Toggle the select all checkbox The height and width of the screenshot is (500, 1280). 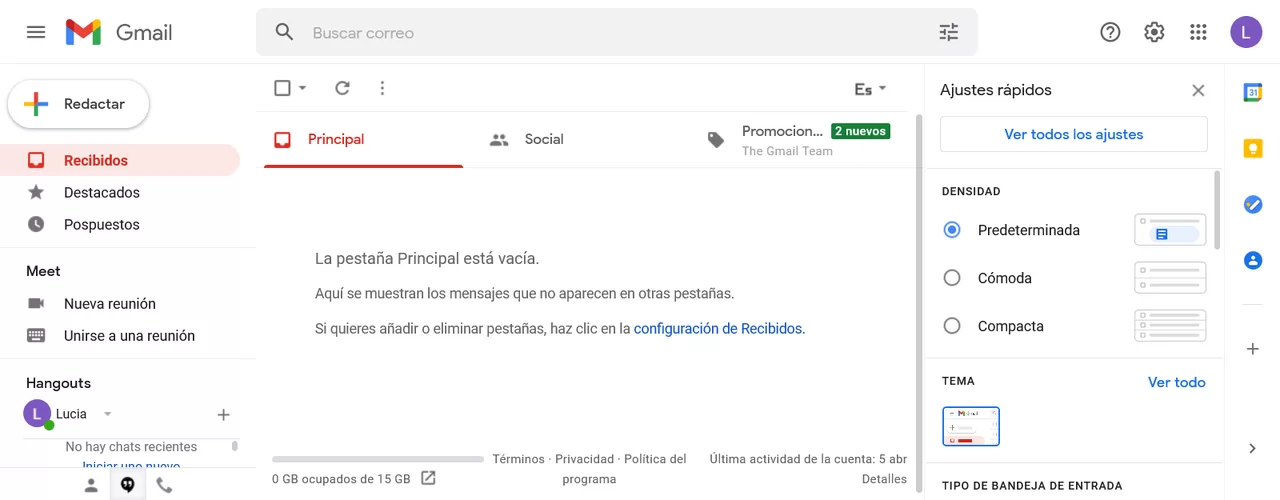pyautogui.click(x=282, y=88)
